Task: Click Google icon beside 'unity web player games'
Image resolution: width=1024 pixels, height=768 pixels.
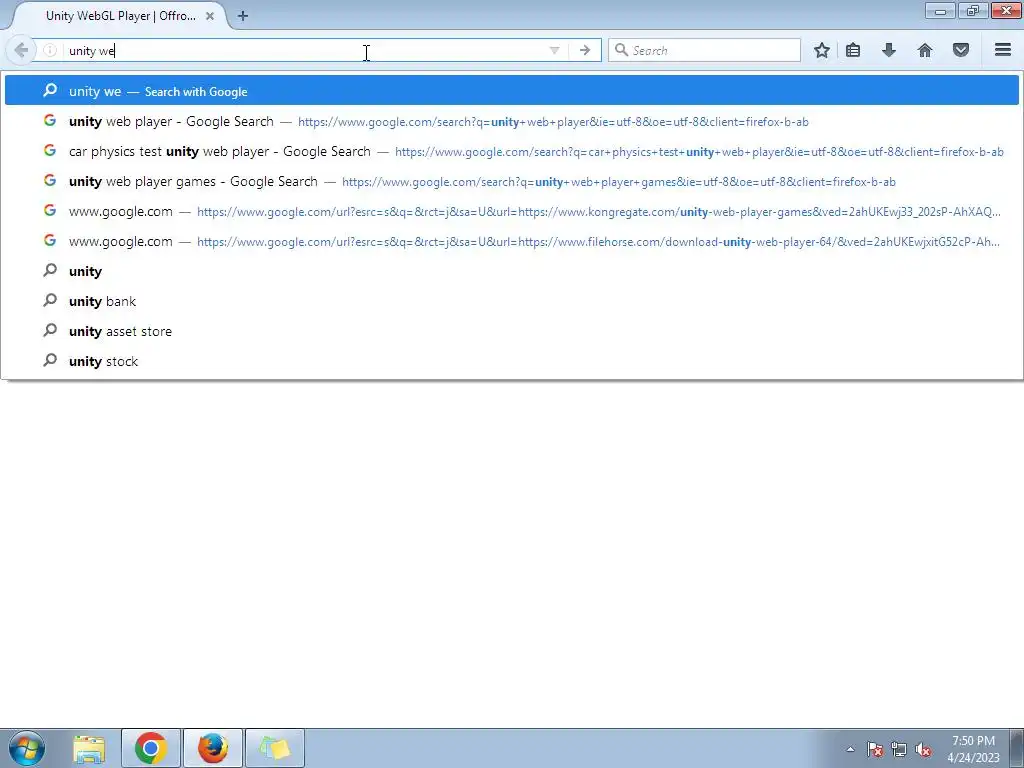Action: click(50, 180)
